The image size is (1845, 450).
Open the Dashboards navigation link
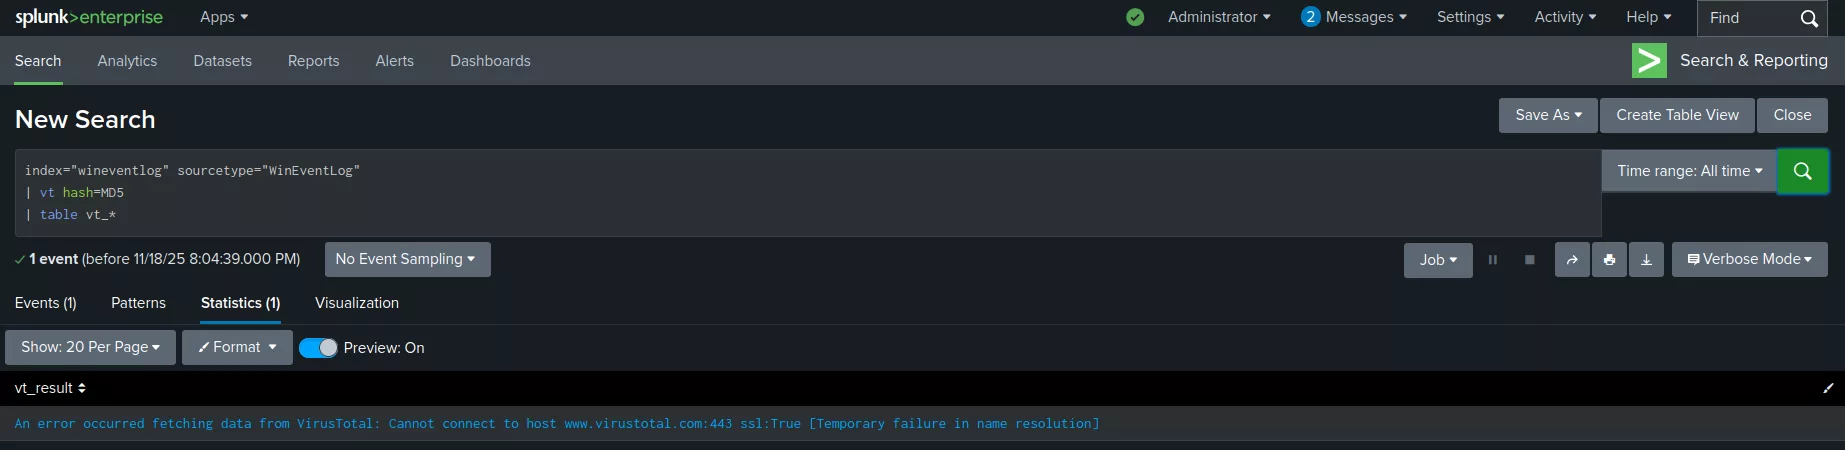click(x=490, y=61)
